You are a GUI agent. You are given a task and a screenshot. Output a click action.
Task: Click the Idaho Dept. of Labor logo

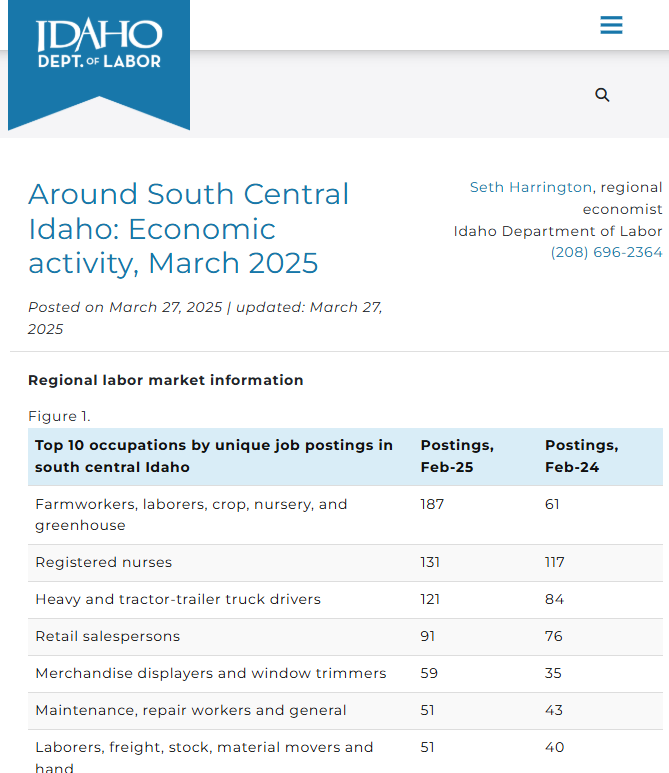click(x=99, y=65)
